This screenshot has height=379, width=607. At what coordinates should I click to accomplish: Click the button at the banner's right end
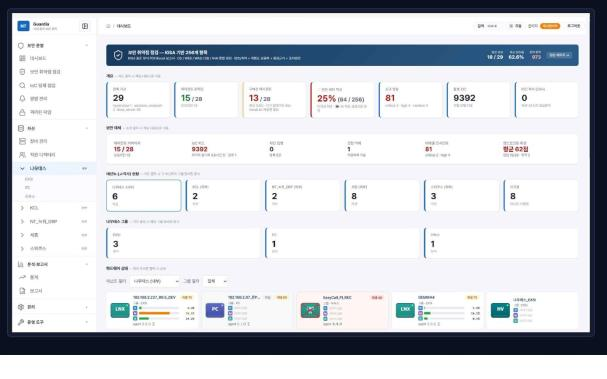pyautogui.click(x=559, y=55)
